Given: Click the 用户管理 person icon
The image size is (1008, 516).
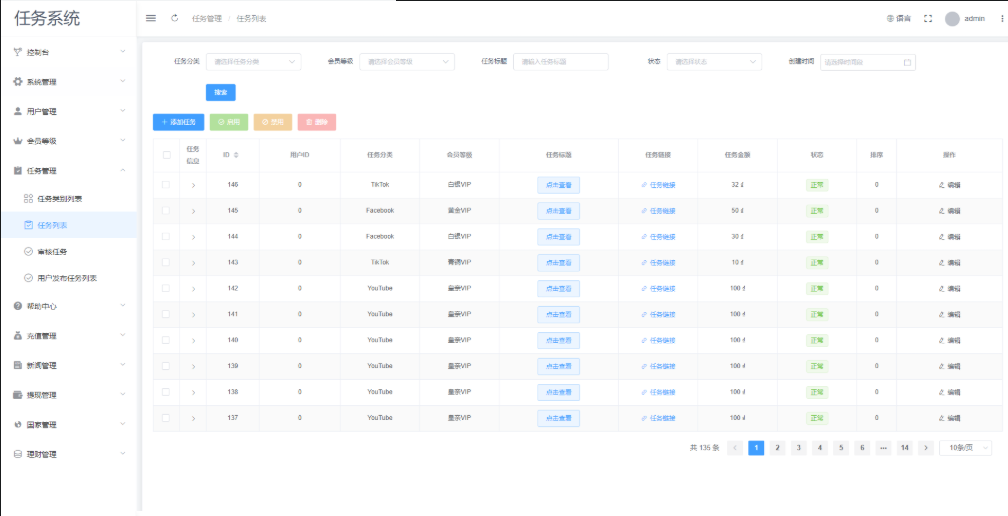Looking at the screenshot, I should pyautogui.click(x=17, y=111).
